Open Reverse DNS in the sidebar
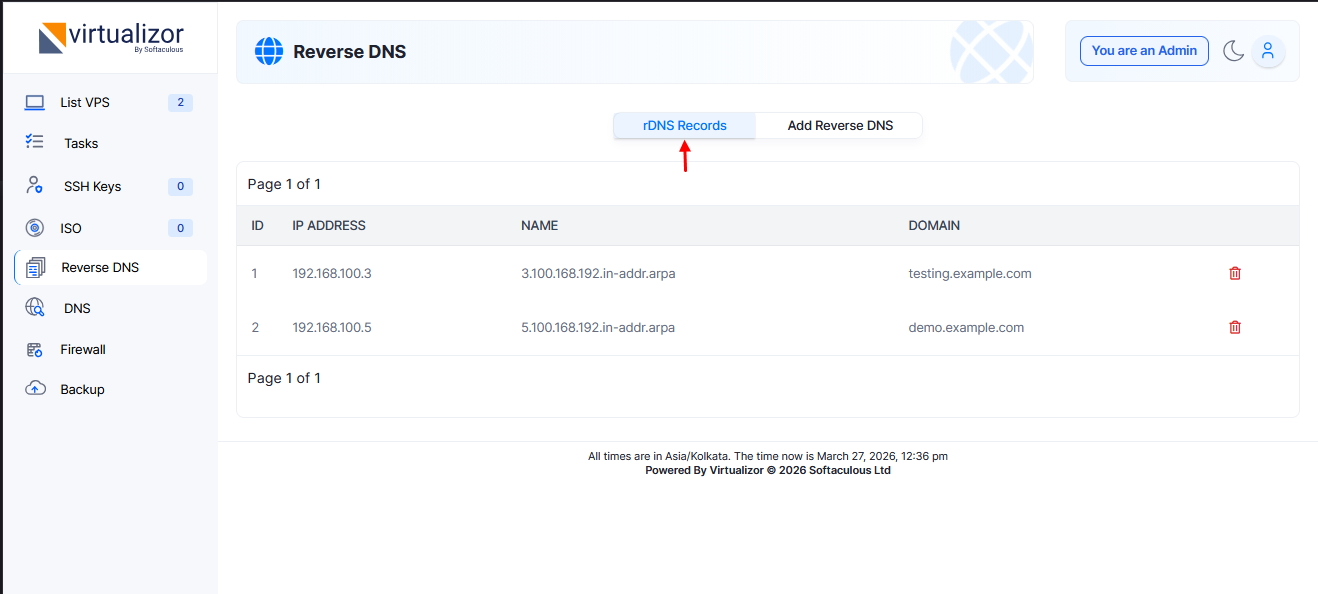Screen dimensions: 1318x594 (100, 268)
